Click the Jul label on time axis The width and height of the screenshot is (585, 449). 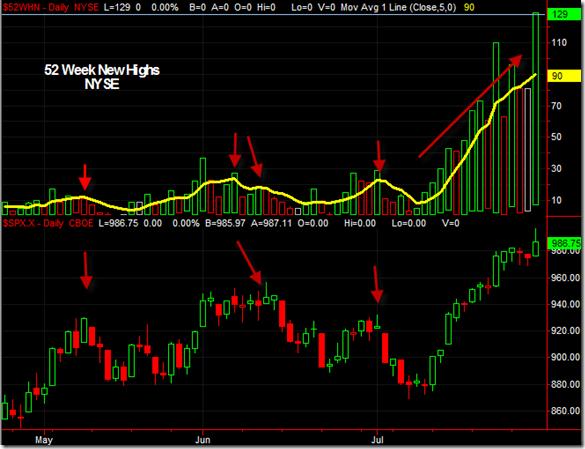click(377, 440)
